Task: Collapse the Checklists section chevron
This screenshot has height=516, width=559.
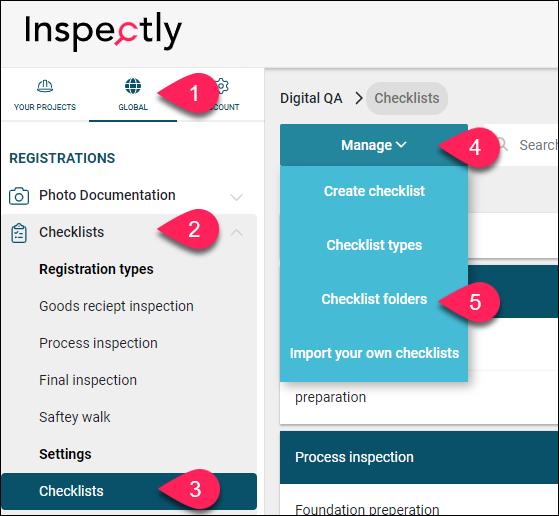Action: 236,233
